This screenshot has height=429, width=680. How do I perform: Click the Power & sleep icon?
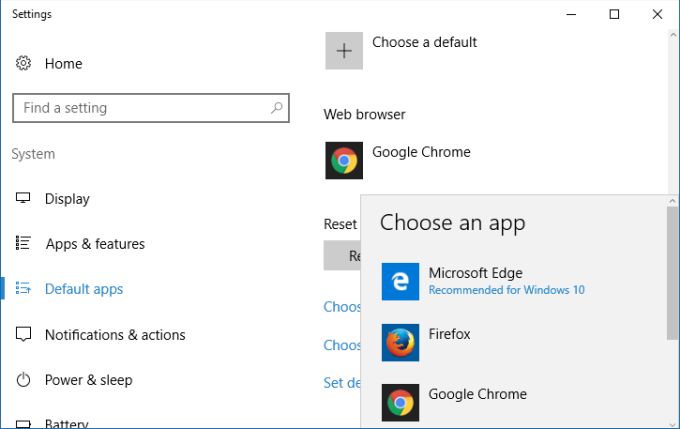click(x=23, y=380)
